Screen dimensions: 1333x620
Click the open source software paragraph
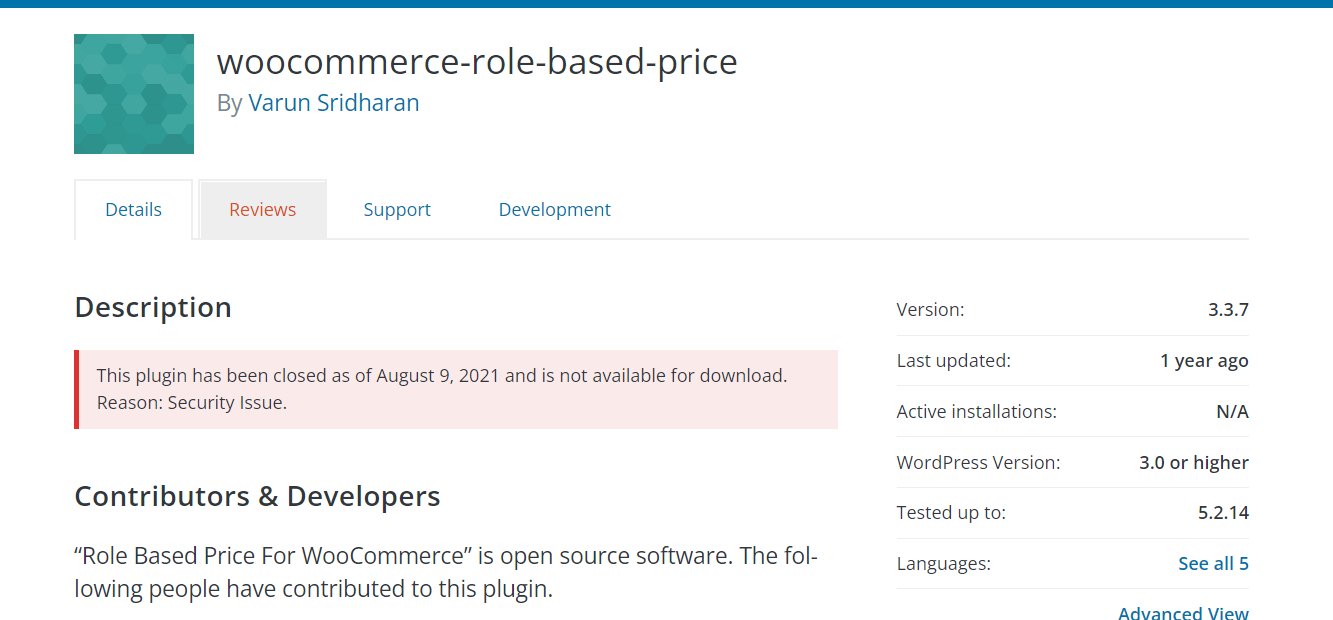pyautogui.click(x=446, y=572)
